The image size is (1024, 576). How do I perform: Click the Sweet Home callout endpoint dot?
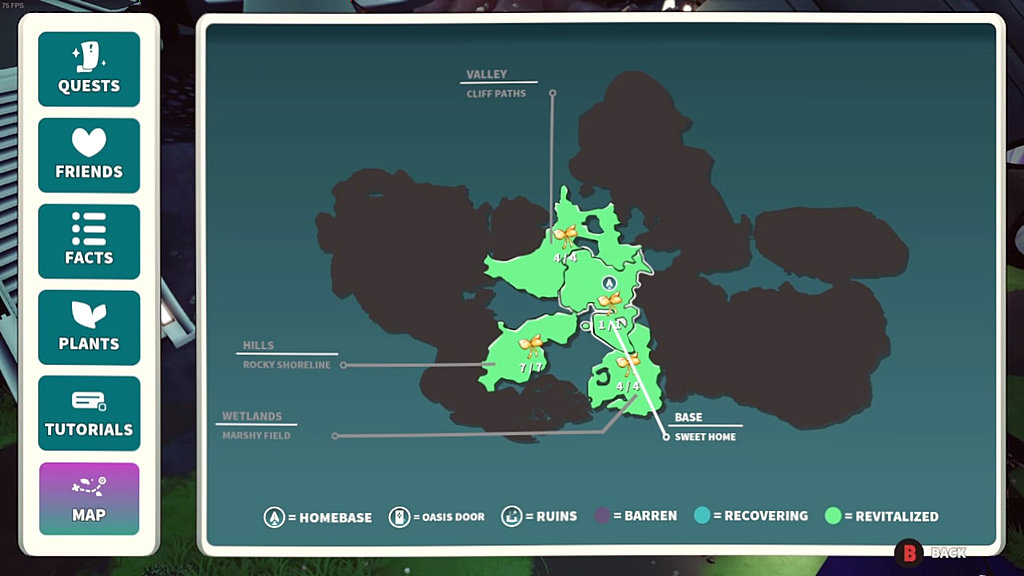(x=665, y=437)
